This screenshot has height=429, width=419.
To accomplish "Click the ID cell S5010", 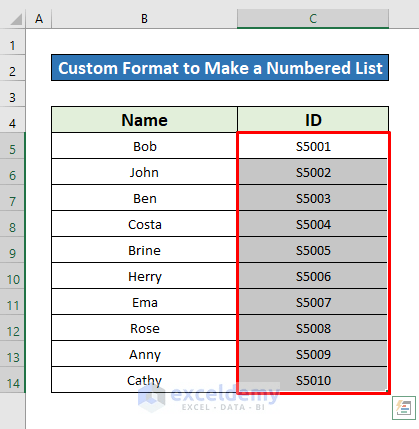I will (x=313, y=380).
